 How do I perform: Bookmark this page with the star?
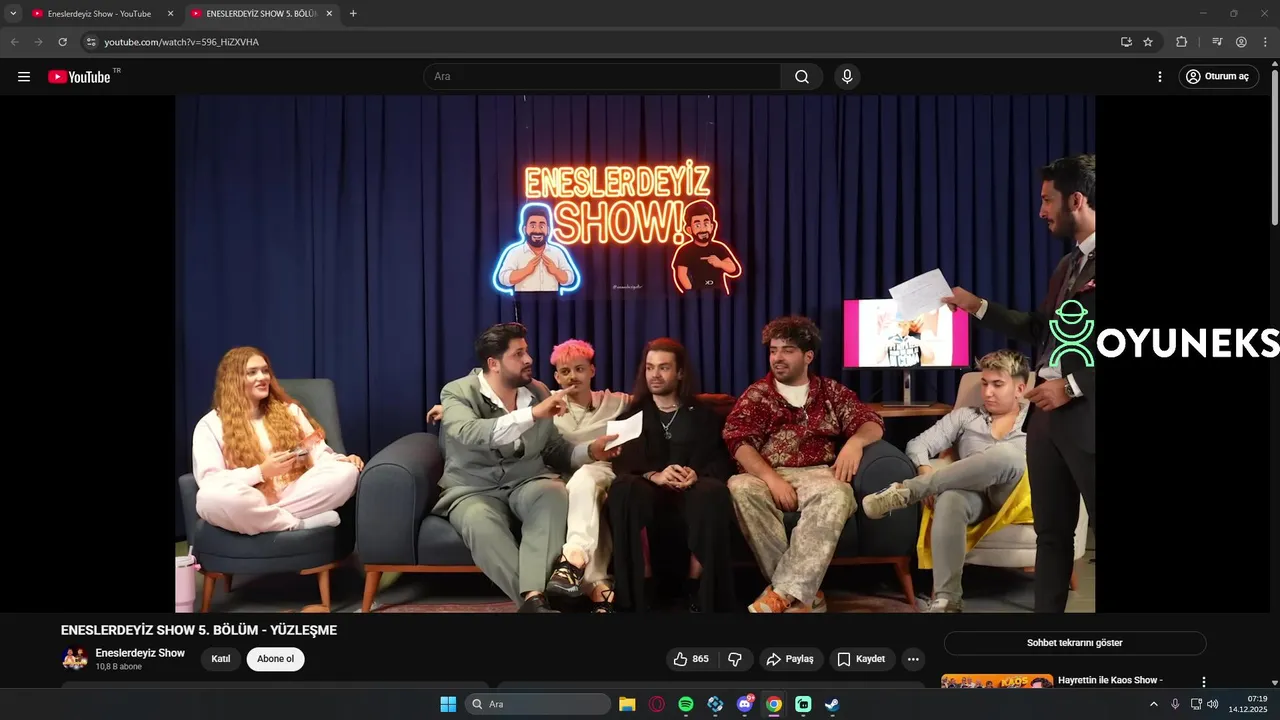pyautogui.click(x=1148, y=42)
